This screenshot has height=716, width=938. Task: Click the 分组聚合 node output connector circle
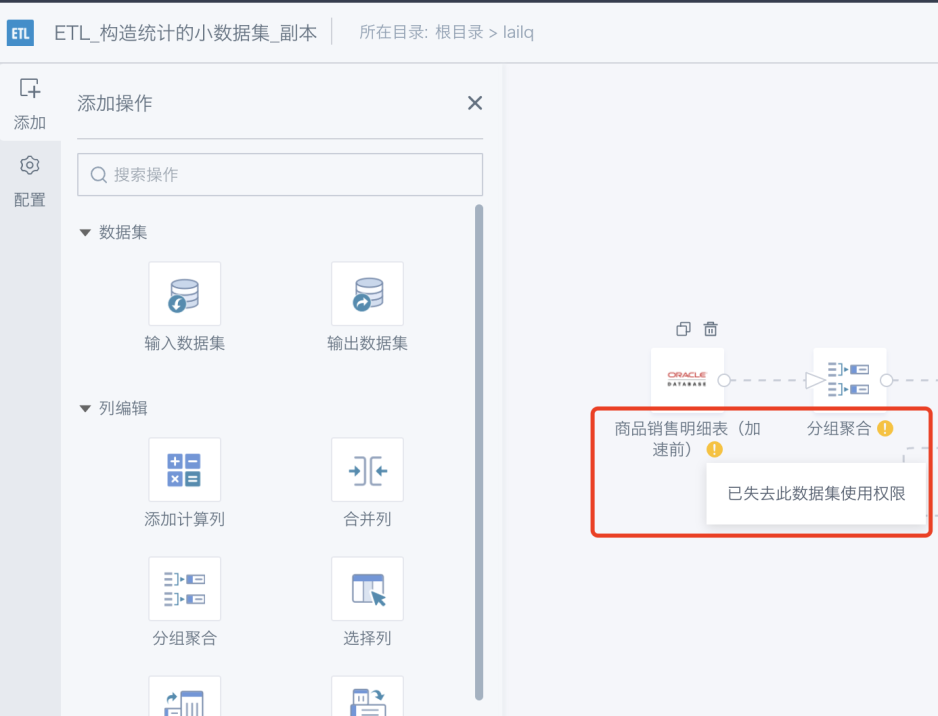[x=887, y=380]
